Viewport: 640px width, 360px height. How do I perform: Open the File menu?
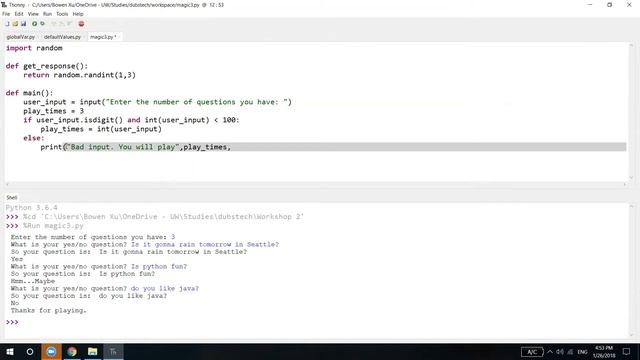coord(6,14)
